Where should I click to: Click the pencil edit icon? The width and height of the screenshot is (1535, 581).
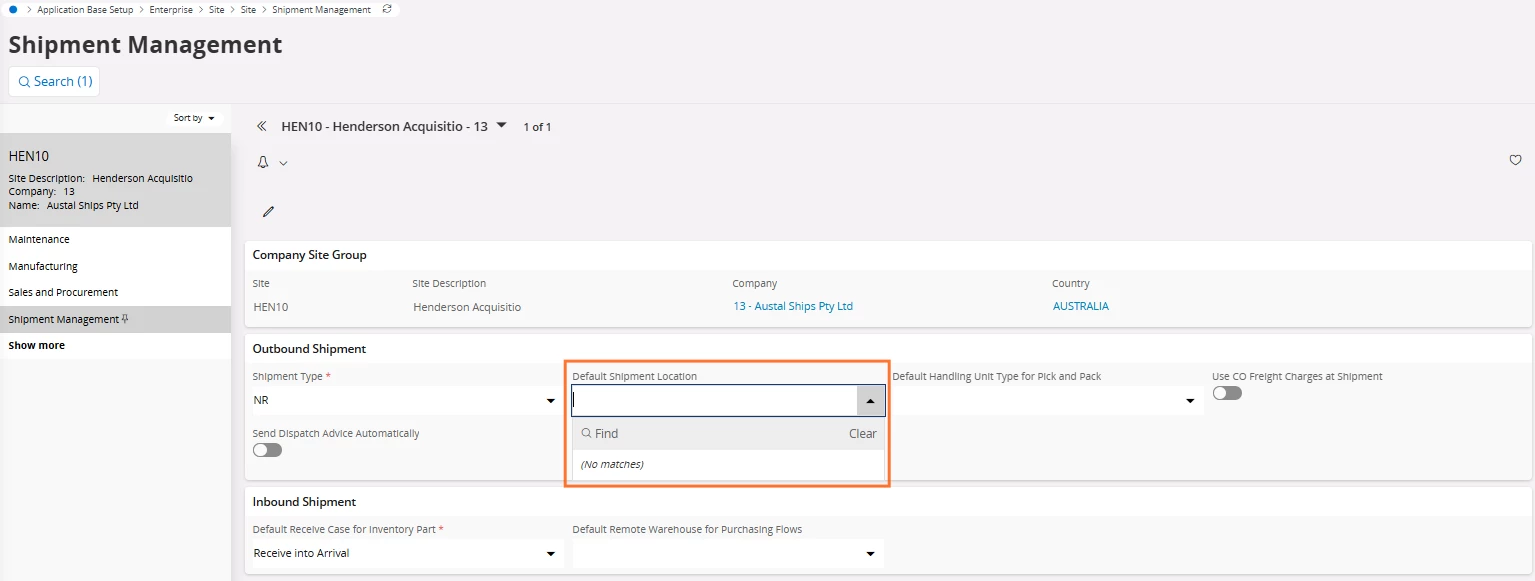268,212
